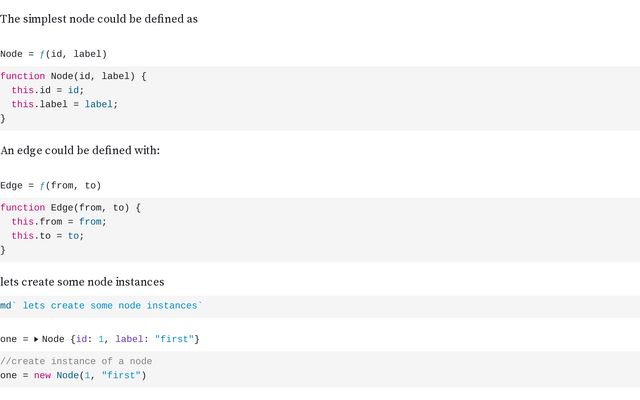Click the 'this.from = from;' code line
This screenshot has height=400, width=640.
pos(58,222)
